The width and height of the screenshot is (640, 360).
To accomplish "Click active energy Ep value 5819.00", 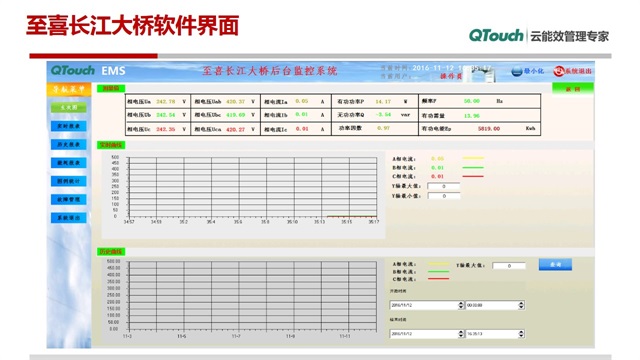I will [x=489, y=129].
